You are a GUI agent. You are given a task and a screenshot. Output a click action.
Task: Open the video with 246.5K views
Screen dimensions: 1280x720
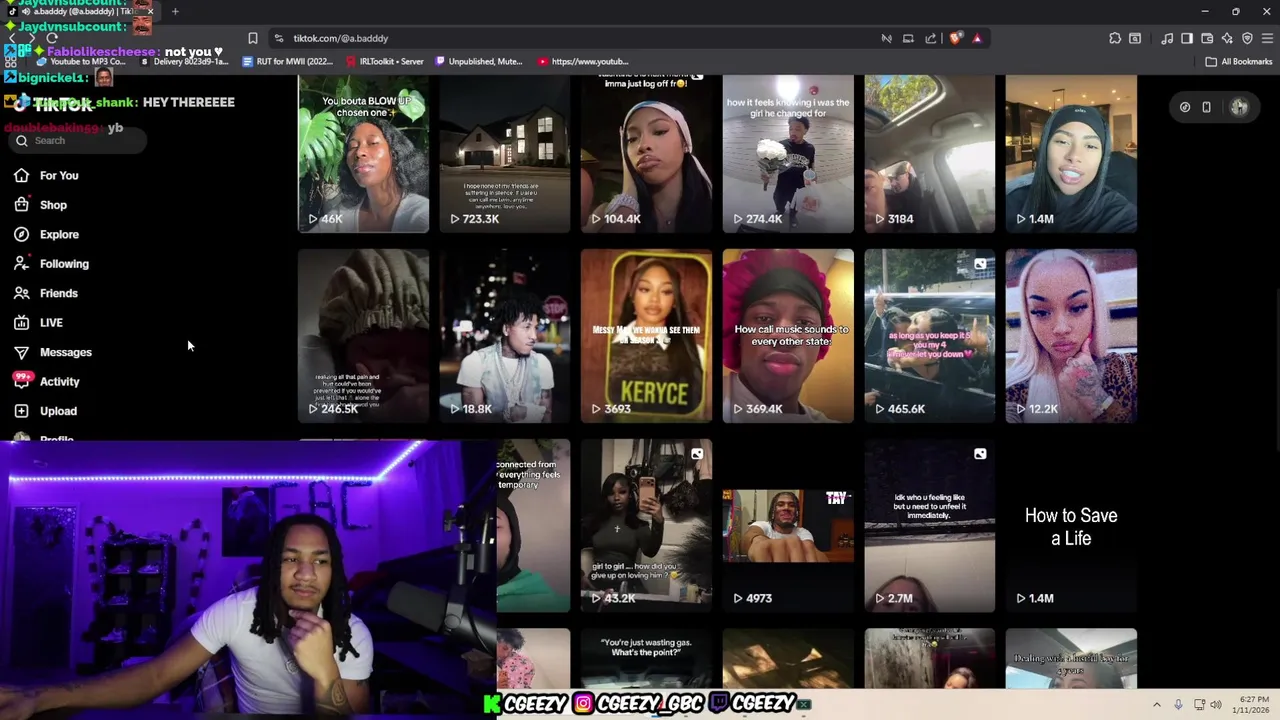pyautogui.click(x=363, y=336)
